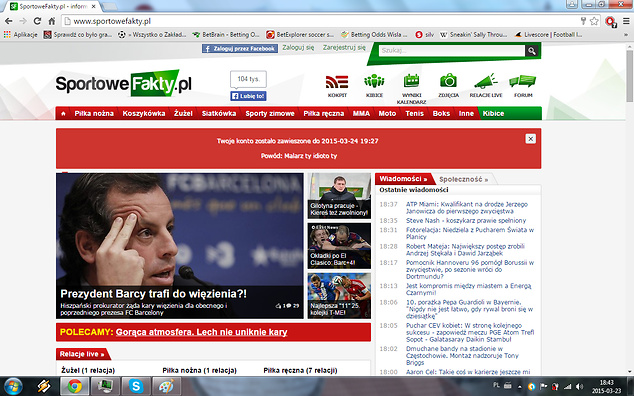The height and width of the screenshot is (396, 634).
Task: Open the Wyniki Kalendarz calendar icon
Action: pos(411,81)
